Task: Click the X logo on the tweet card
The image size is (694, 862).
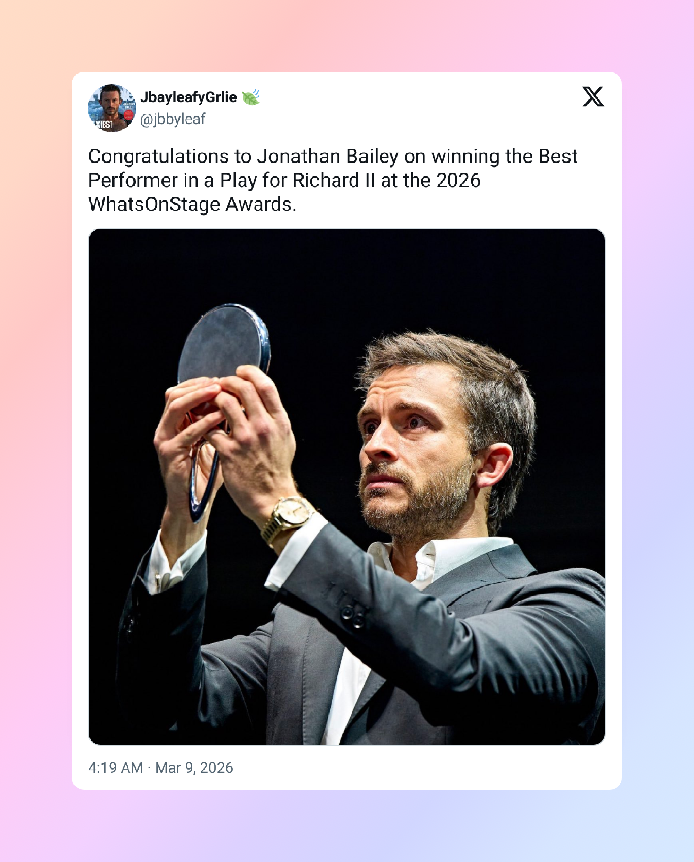Action: tap(593, 96)
